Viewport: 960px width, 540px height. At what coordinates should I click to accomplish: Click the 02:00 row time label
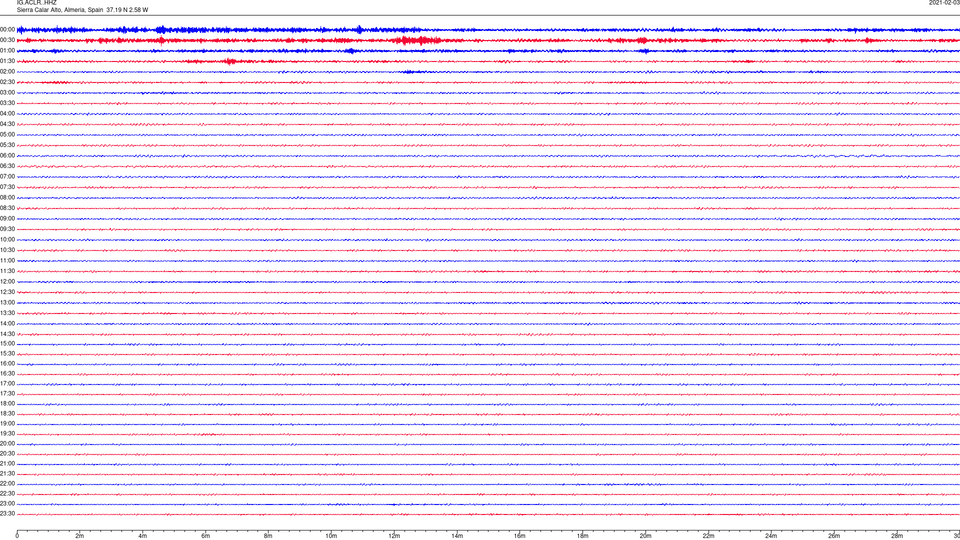point(7,72)
